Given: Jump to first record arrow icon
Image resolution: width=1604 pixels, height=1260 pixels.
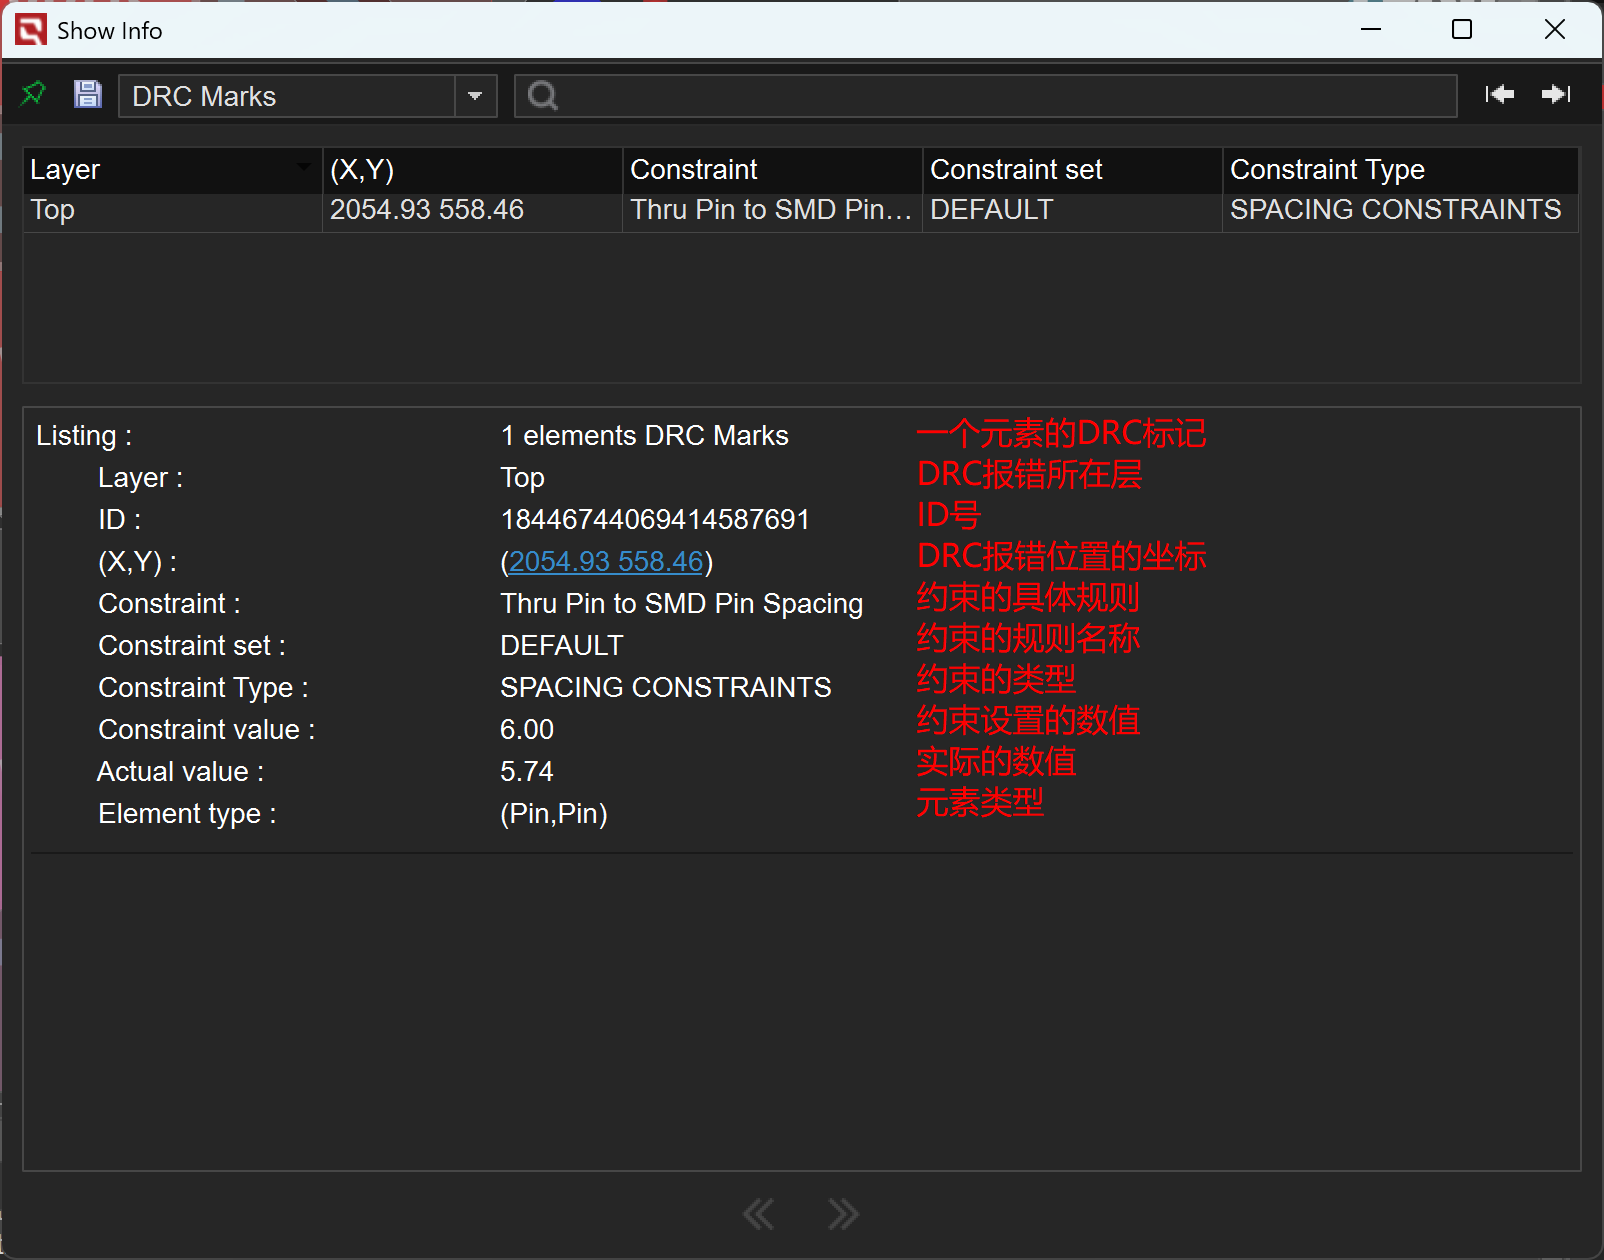Looking at the screenshot, I should pos(1499,94).
